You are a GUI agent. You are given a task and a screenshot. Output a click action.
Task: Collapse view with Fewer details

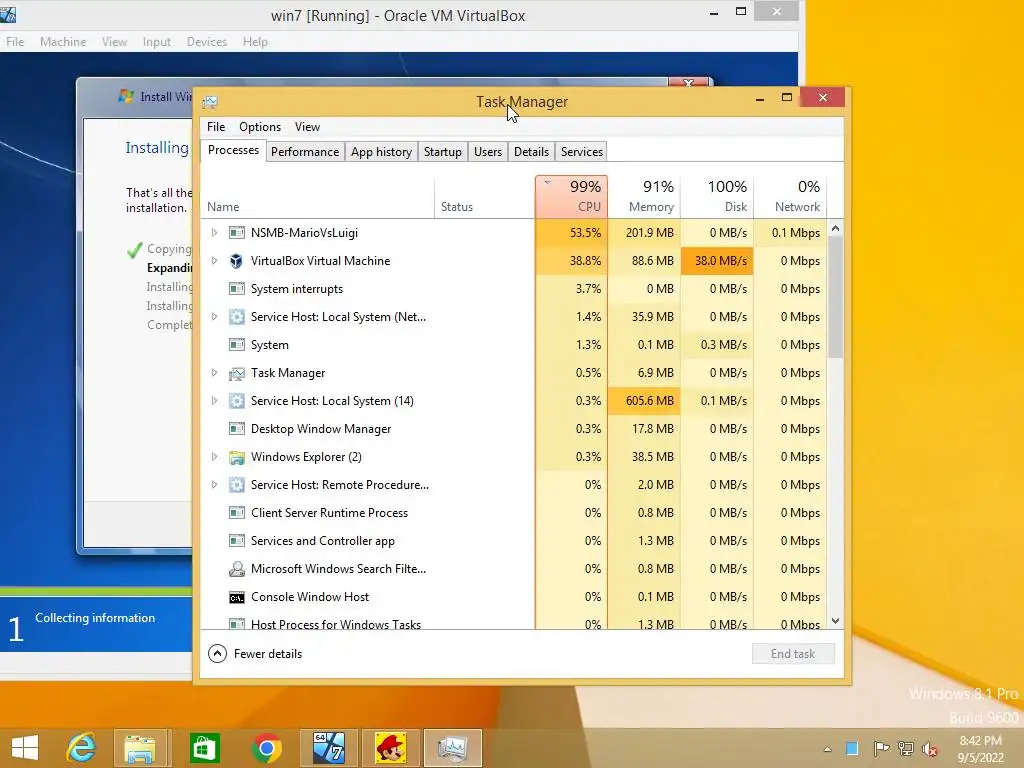255,654
